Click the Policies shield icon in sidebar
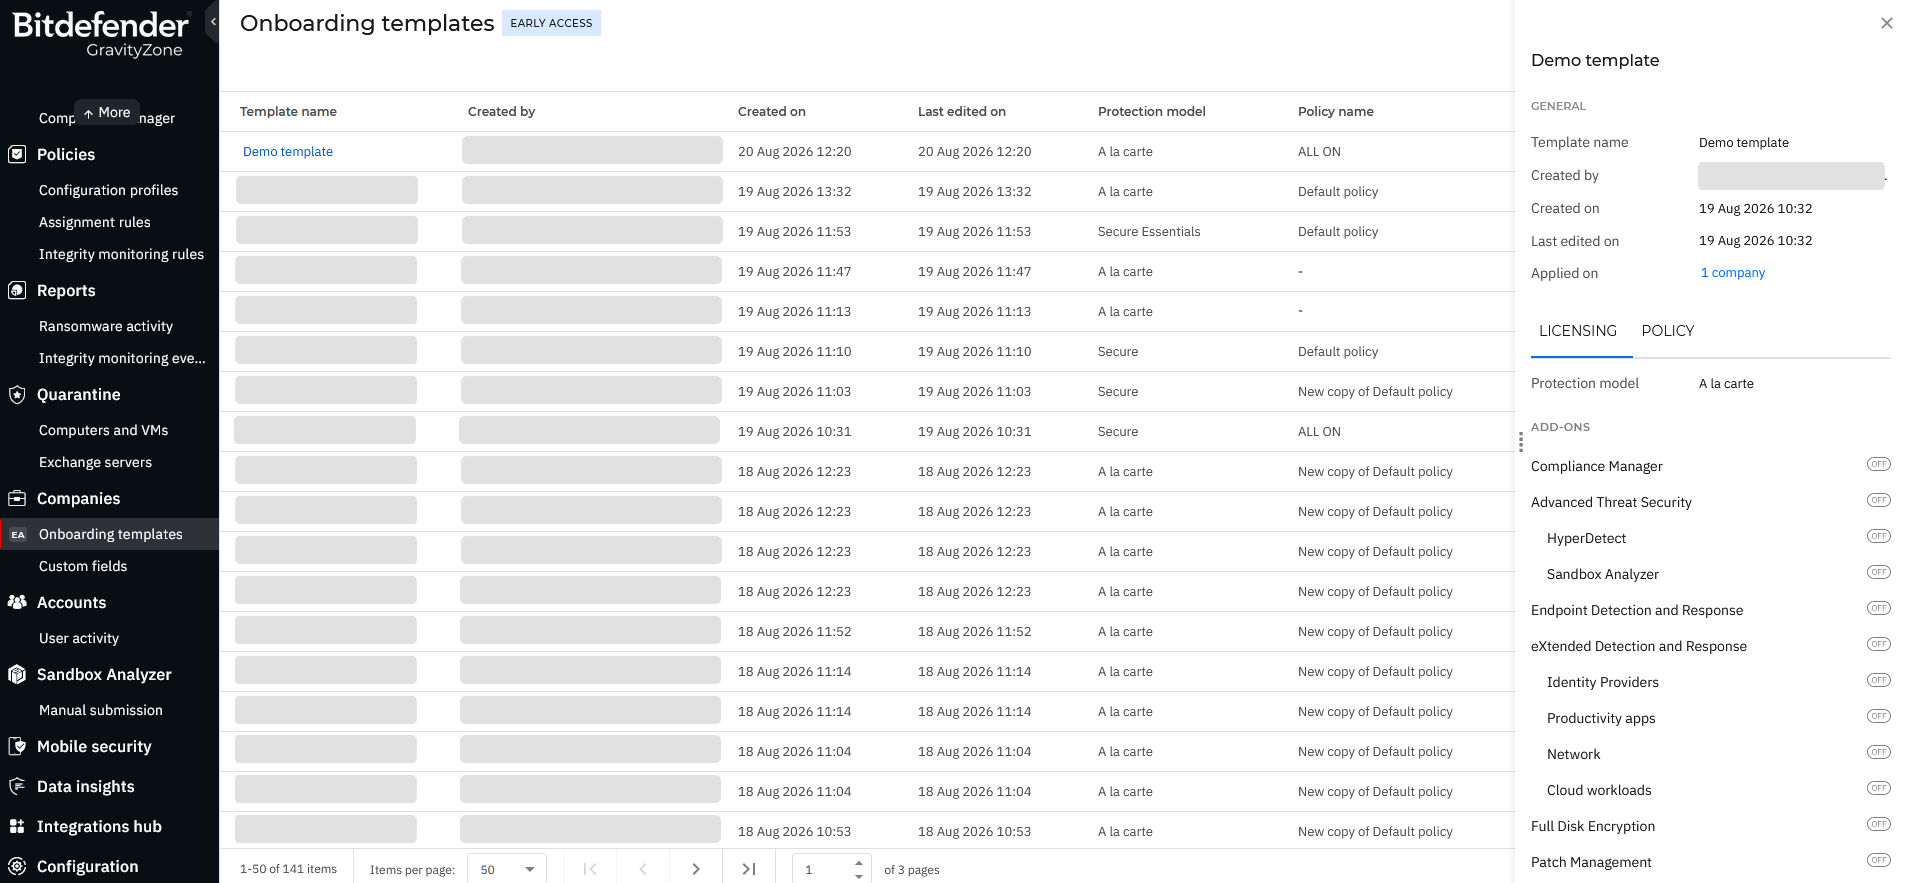 tap(17, 154)
